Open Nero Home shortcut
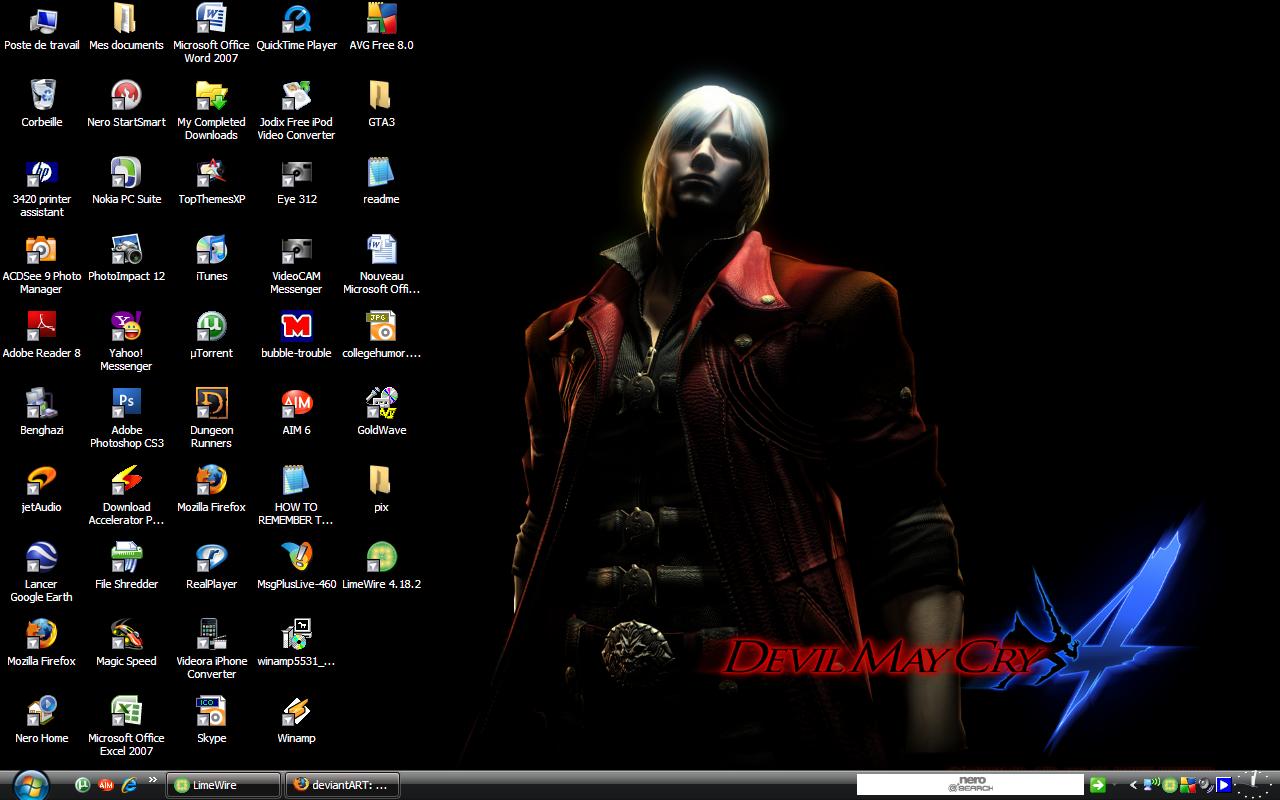 (42, 721)
